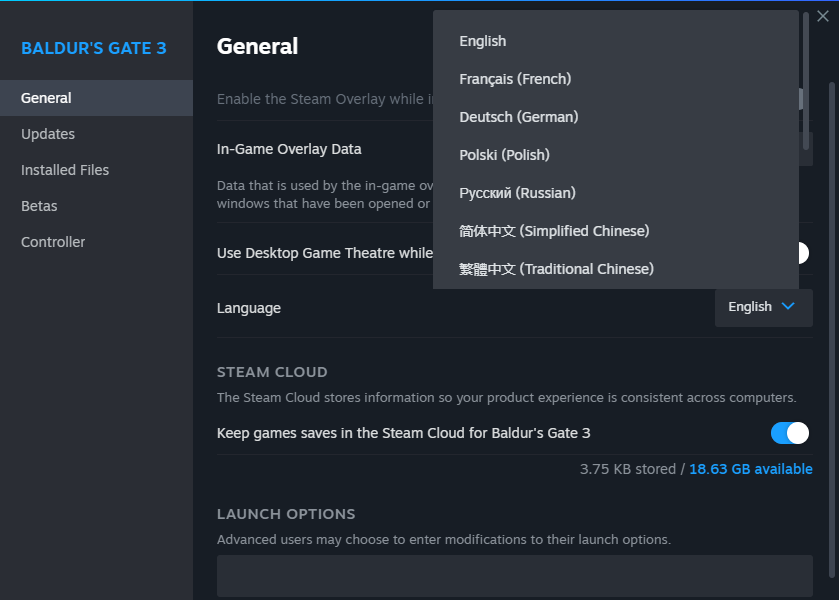Pick Simplified Chinese from the language list

coord(615,231)
